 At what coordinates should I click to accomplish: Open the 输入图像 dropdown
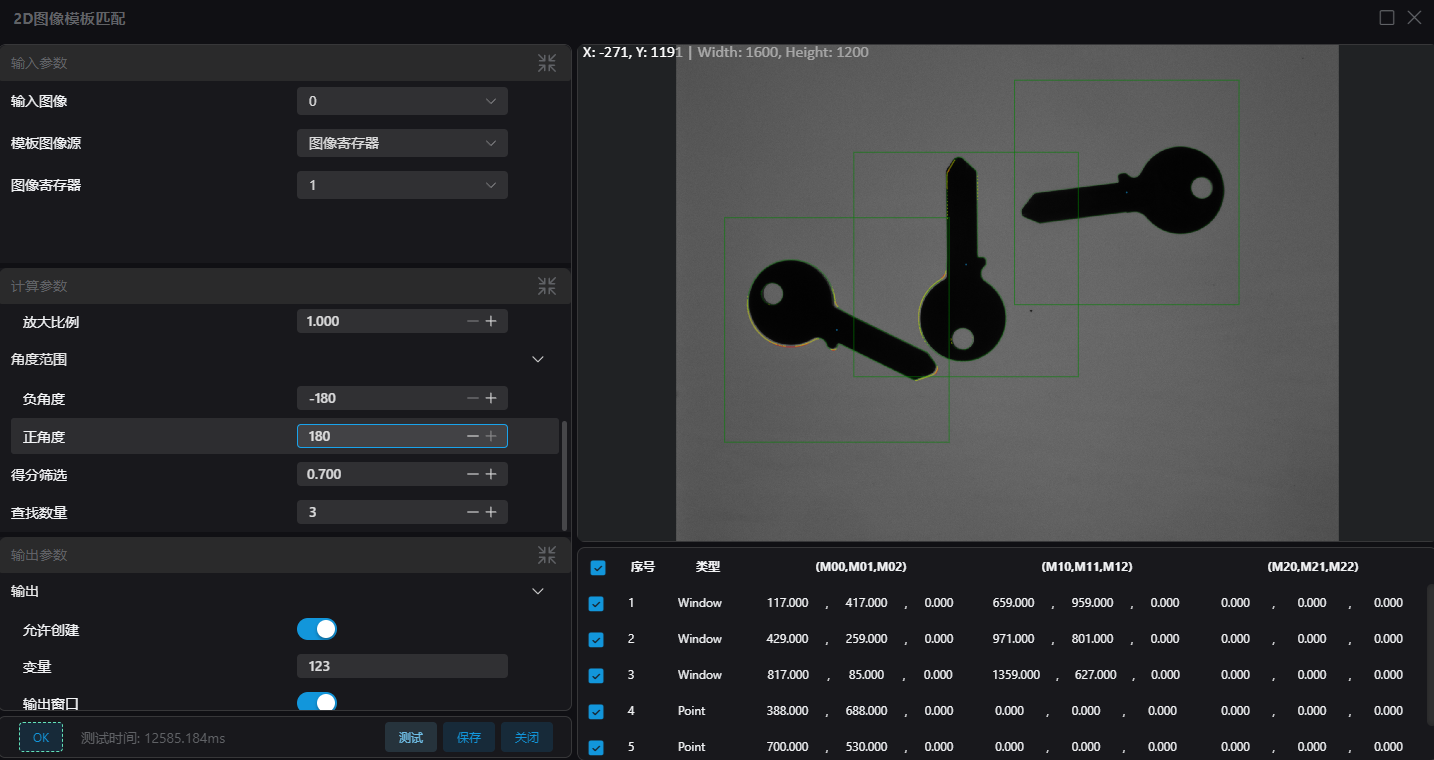pyautogui.click(x=402, y=101)
